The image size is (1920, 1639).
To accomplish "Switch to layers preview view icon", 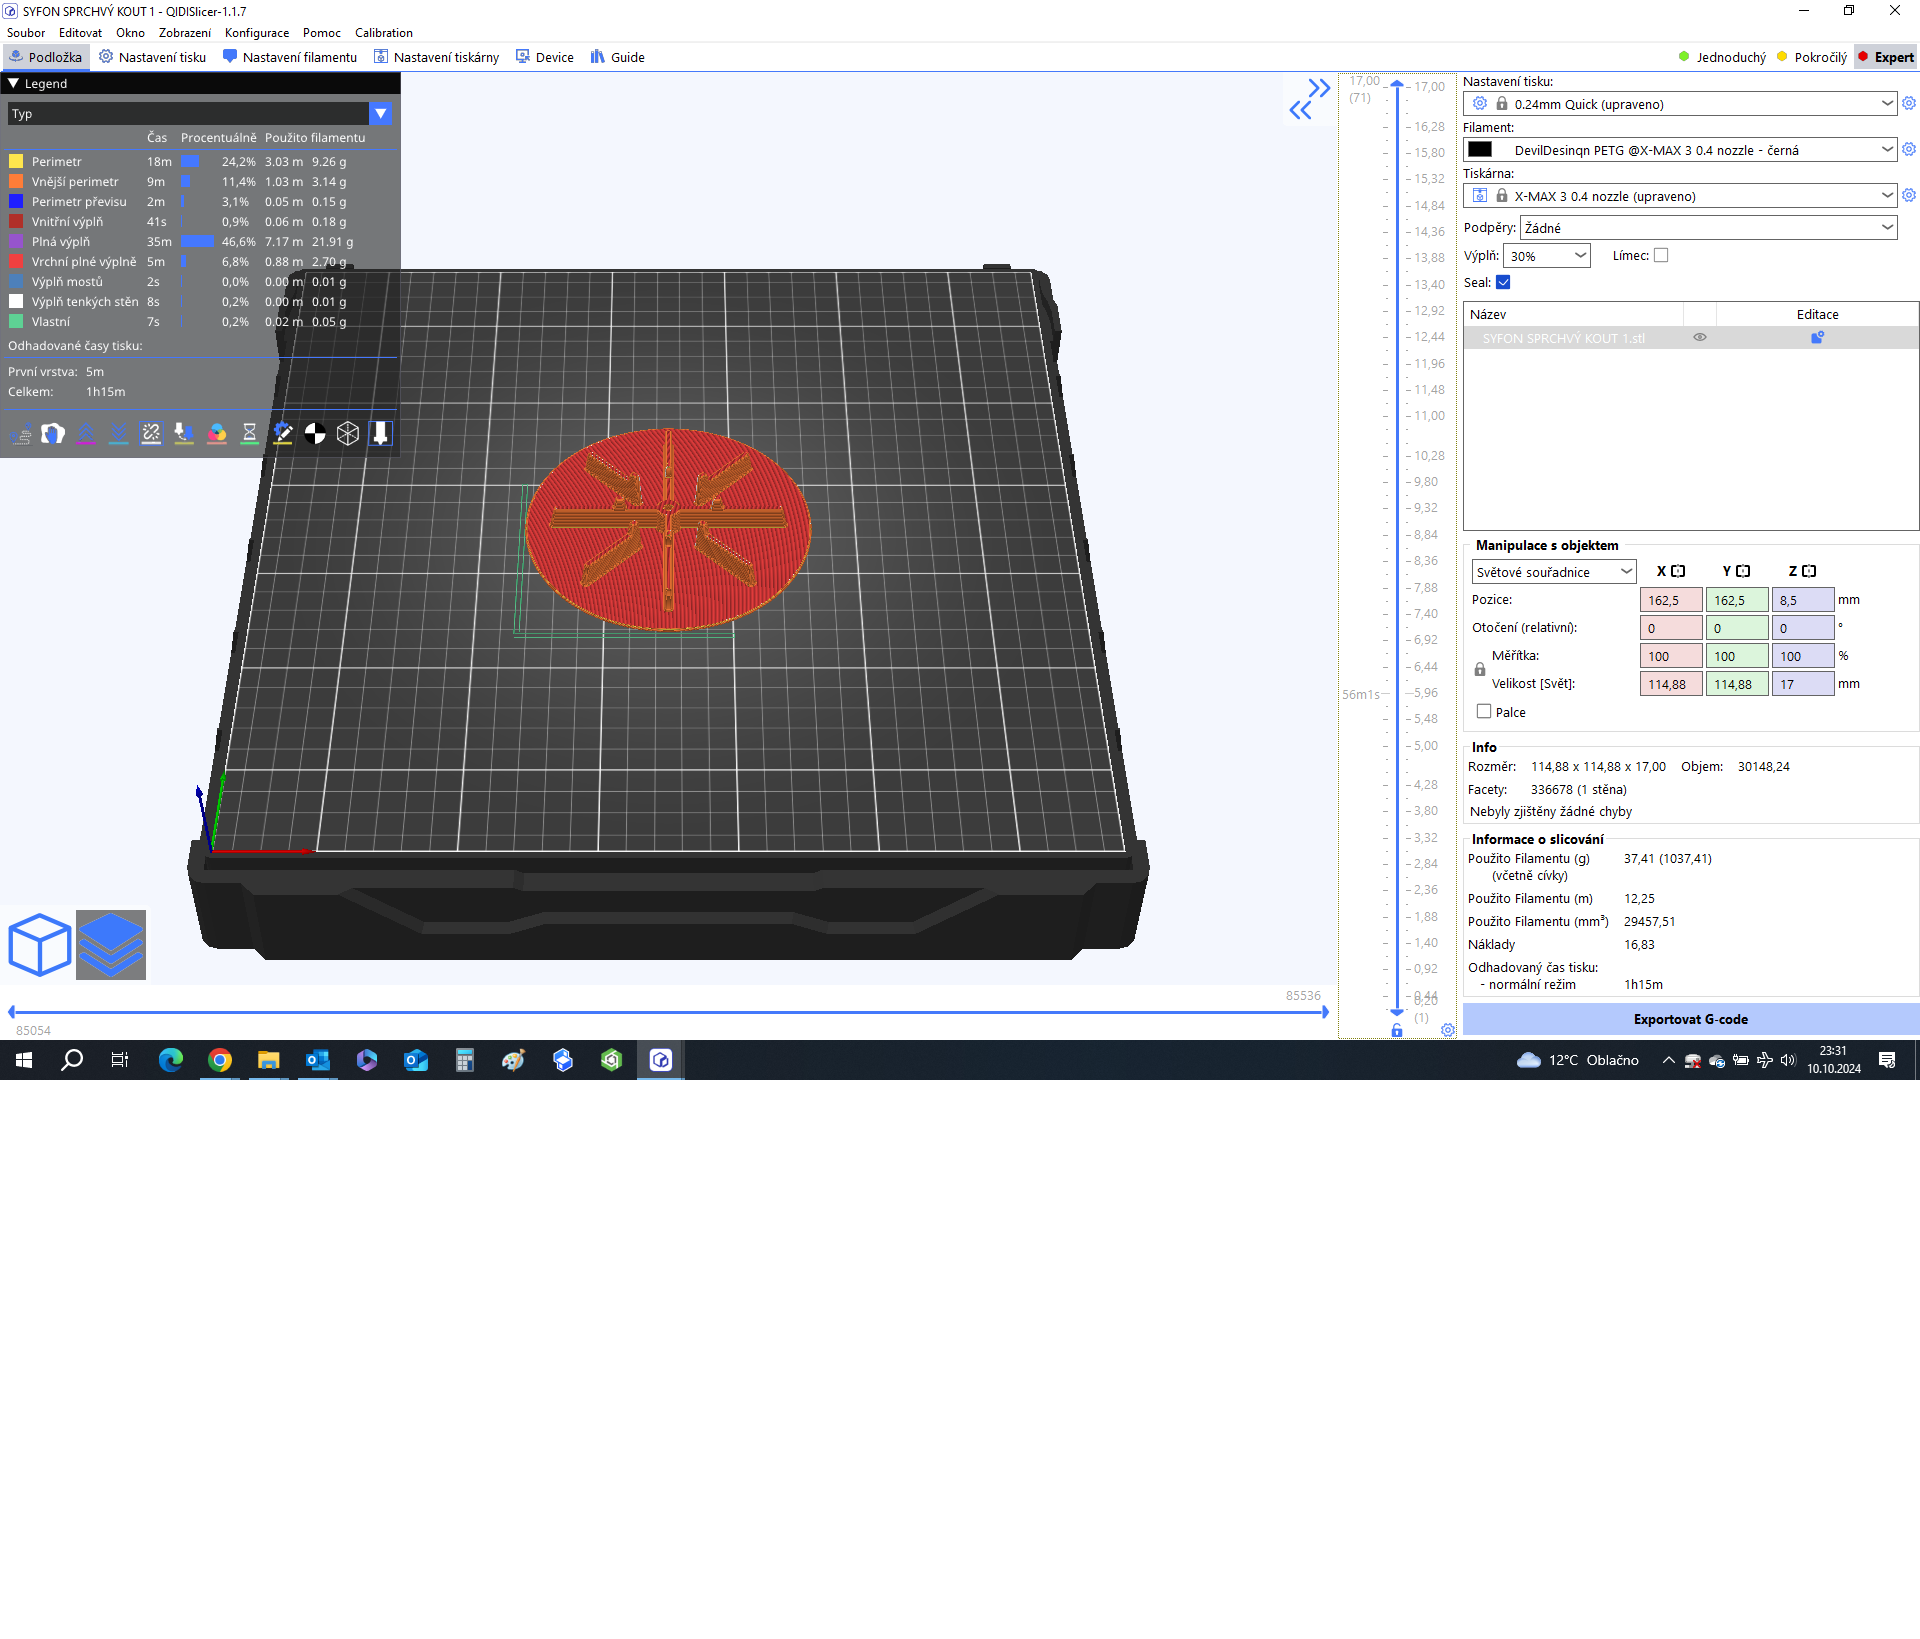I will pyautogui.click(x=111, y=945).
